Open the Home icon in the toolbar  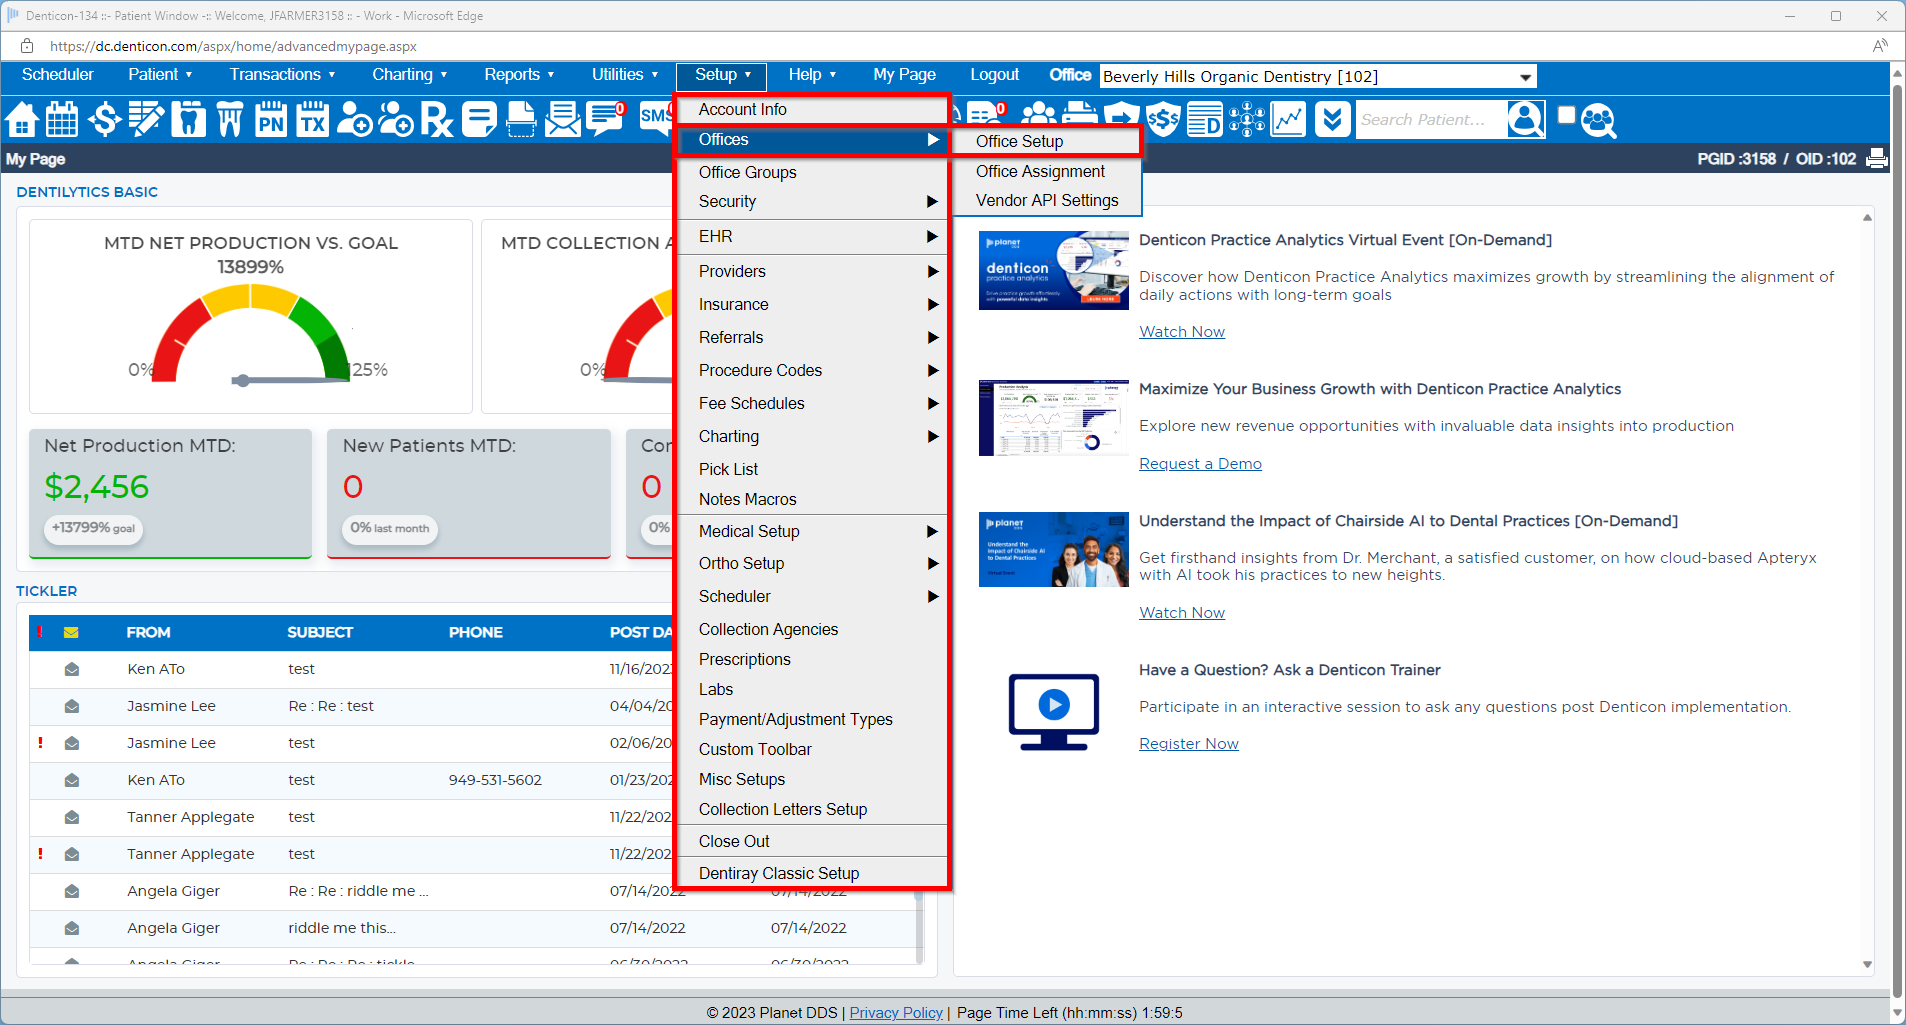21,120
